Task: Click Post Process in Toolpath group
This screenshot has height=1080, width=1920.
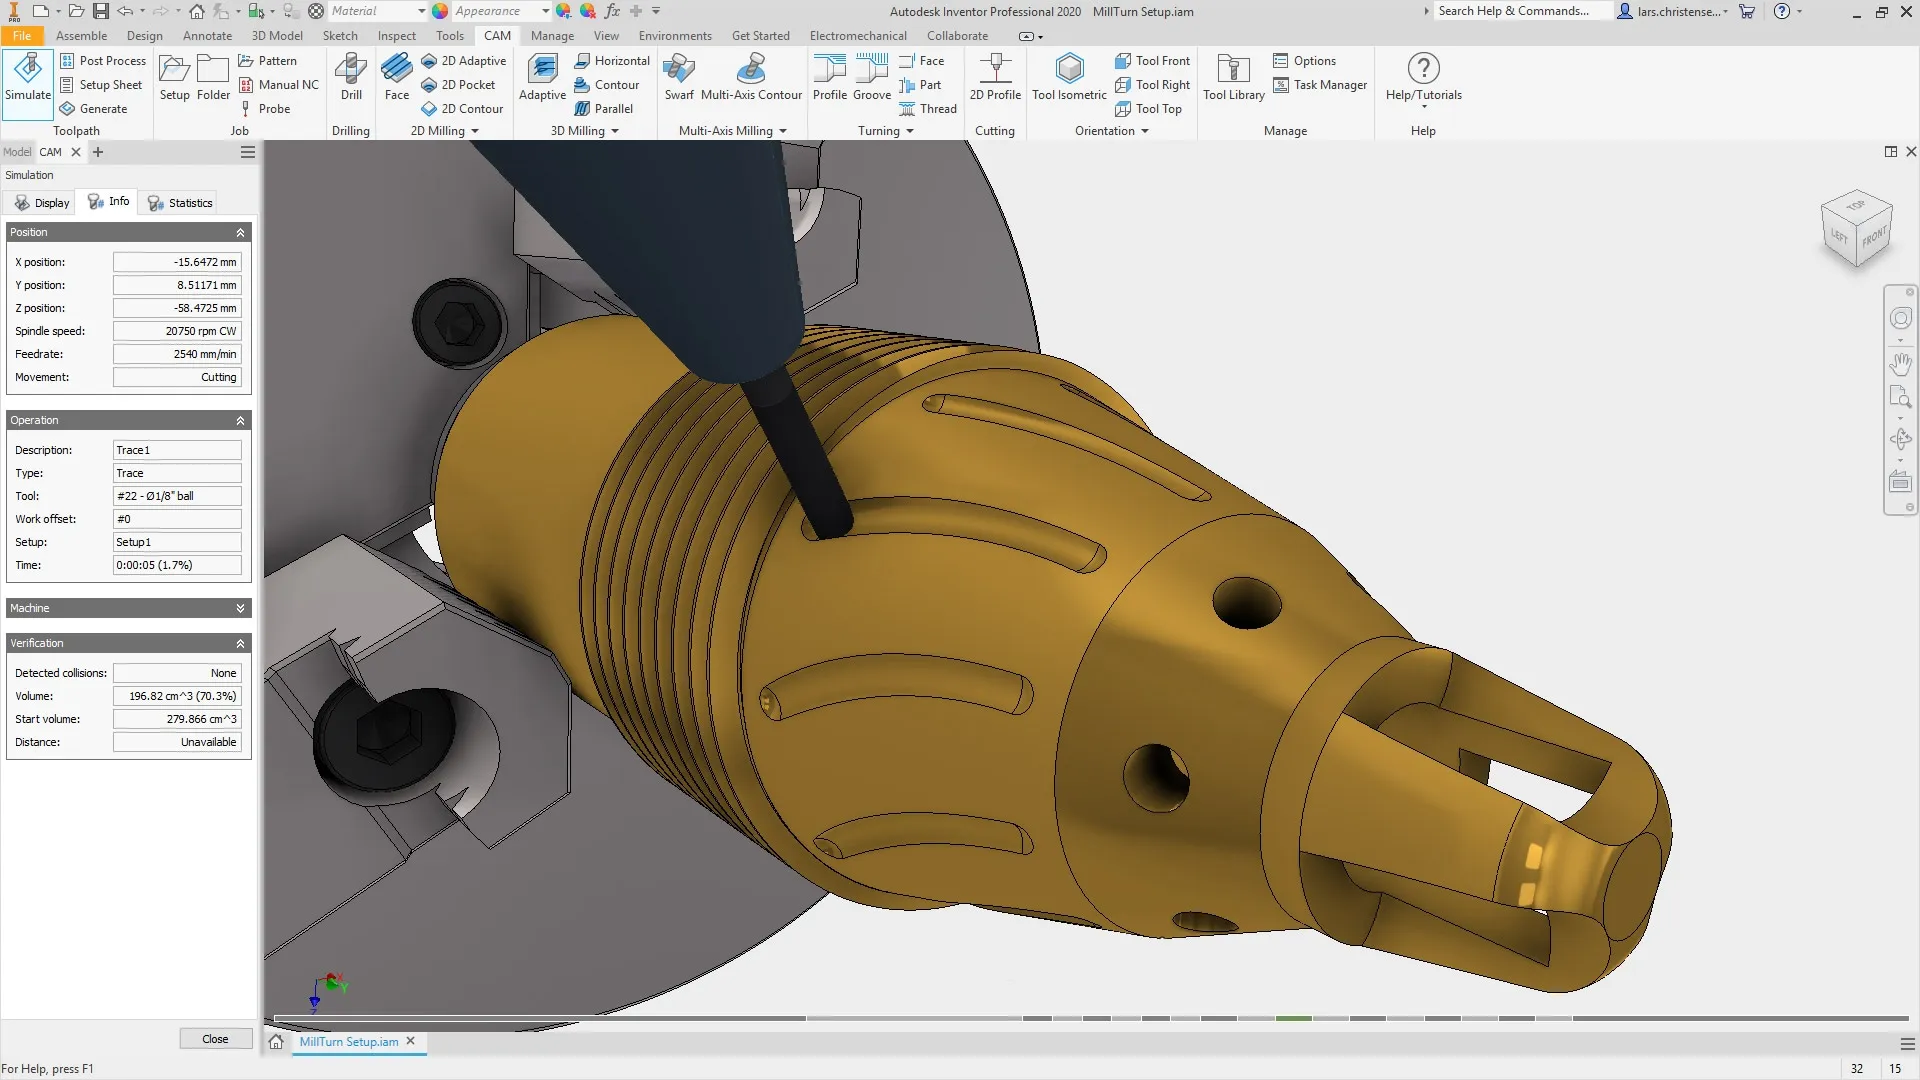Action: pos(103,60)
